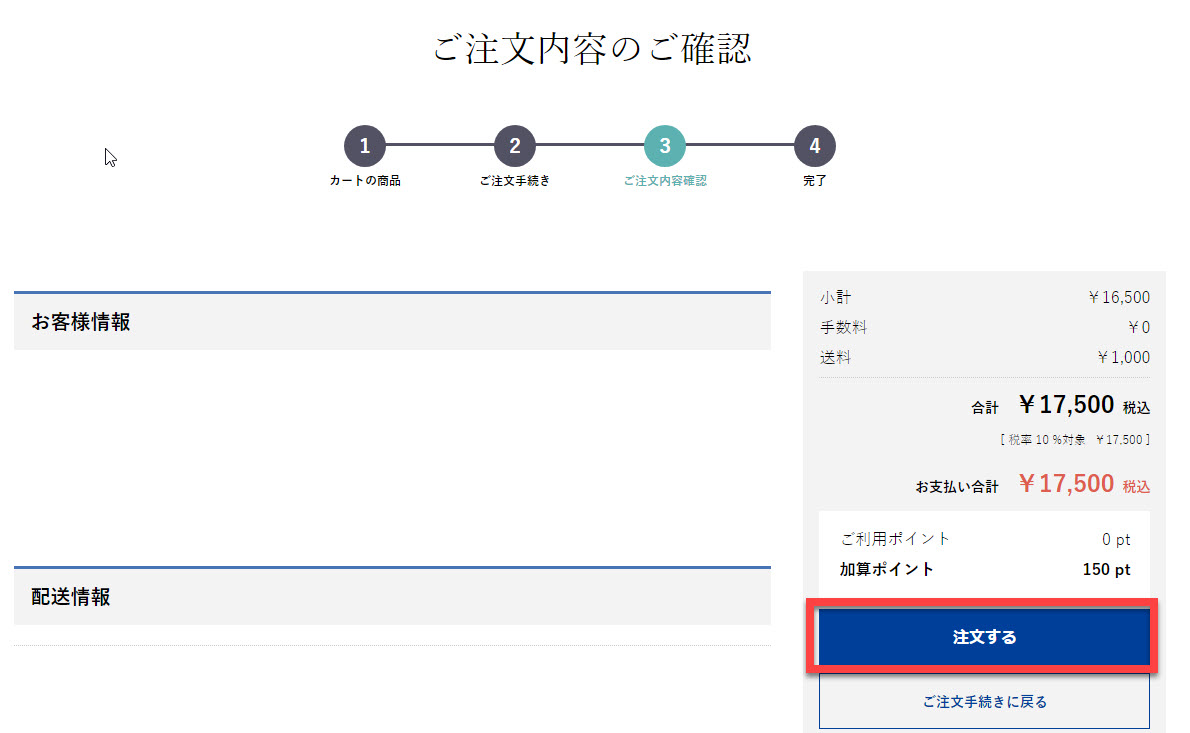Screen dimensions: 1190x733
Task: Click the page title ご注文内容のご確認
Action: click(592, 49)
